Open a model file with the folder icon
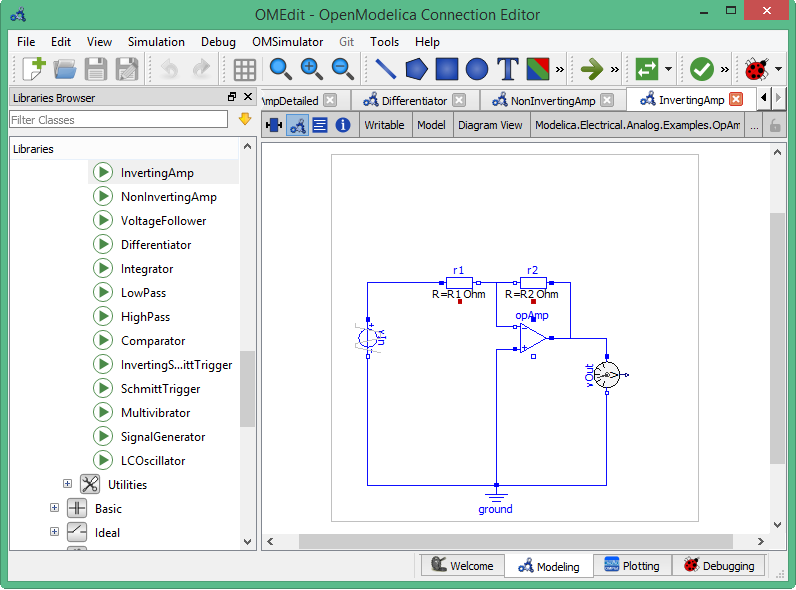 (65, 69)
